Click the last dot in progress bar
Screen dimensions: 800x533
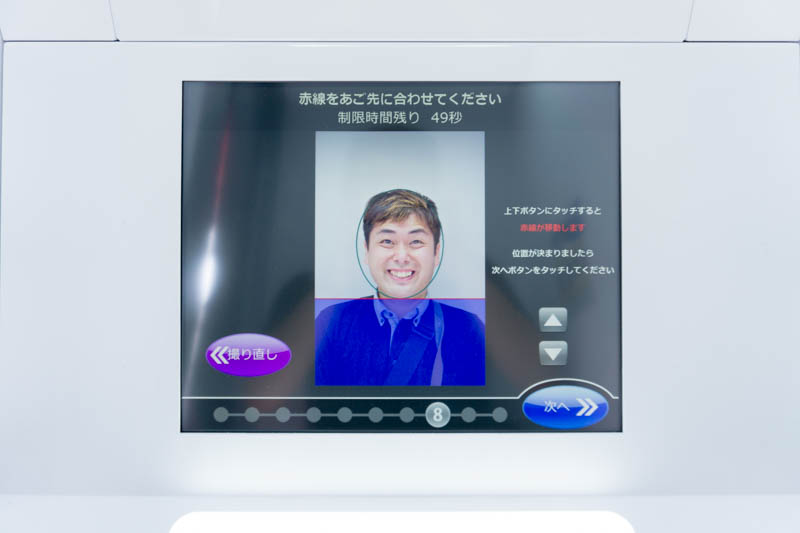coord(499,414)
